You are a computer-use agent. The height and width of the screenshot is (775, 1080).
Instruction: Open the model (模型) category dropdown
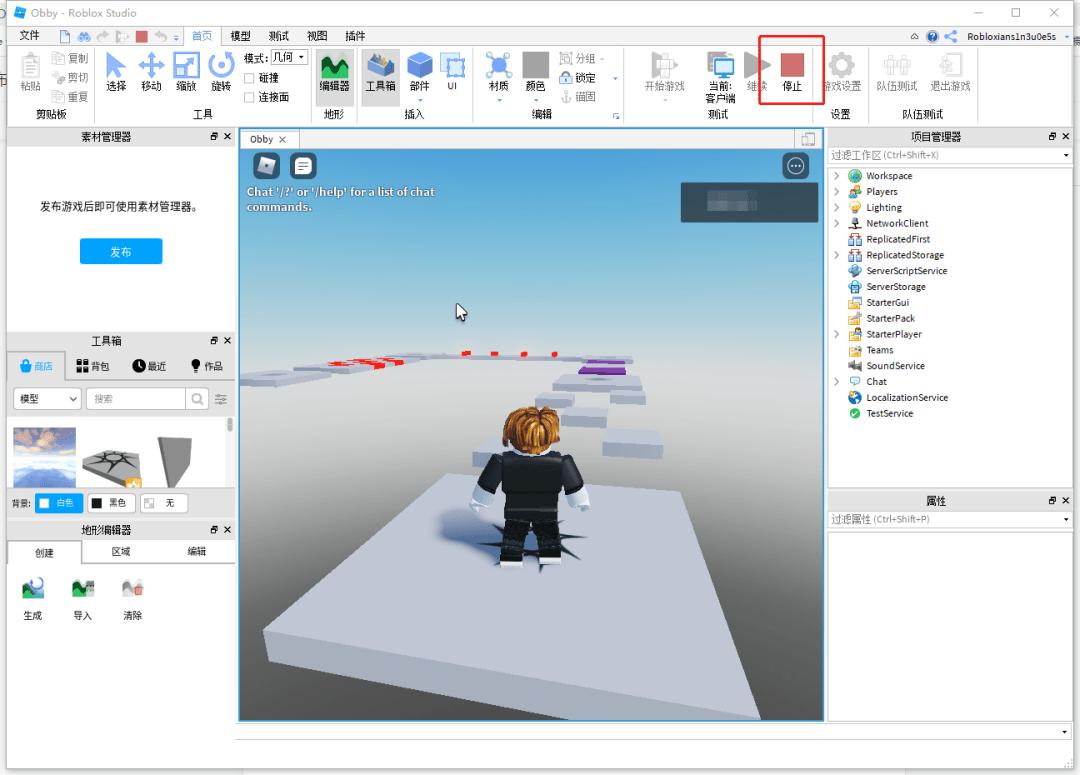(x=46, y=398)
